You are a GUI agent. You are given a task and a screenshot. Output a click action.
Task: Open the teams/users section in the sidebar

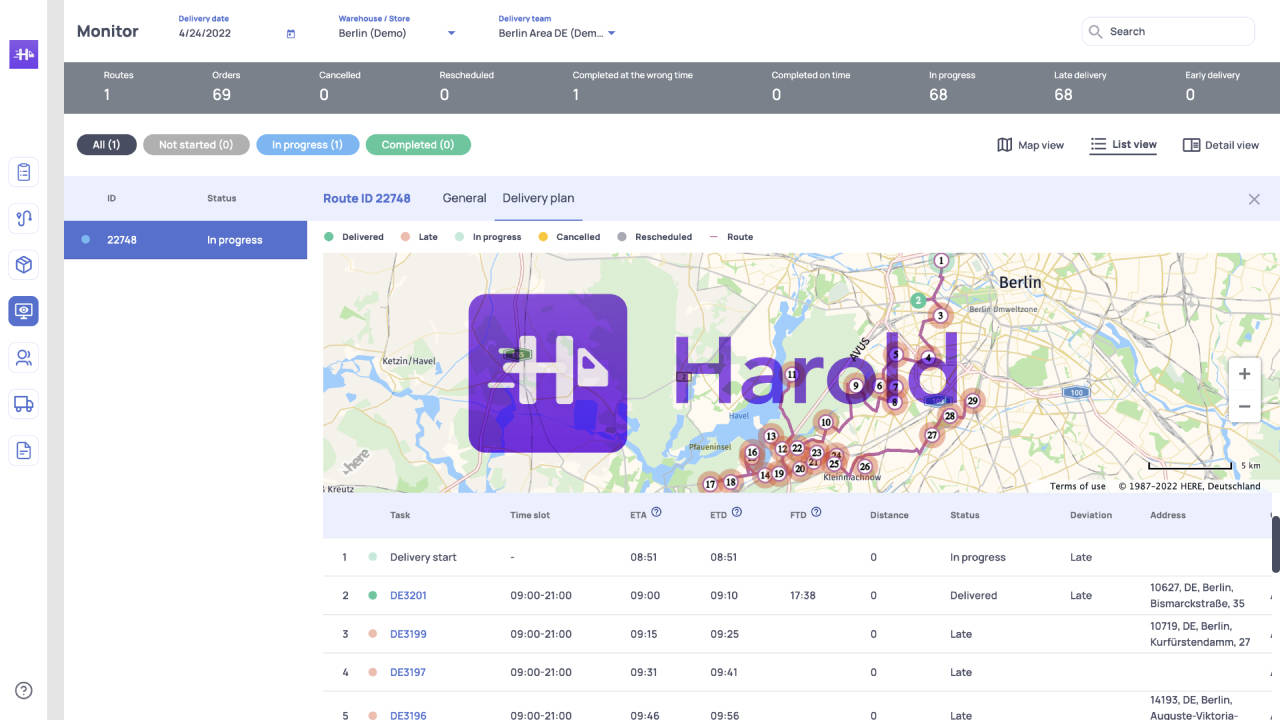(23, 357)
